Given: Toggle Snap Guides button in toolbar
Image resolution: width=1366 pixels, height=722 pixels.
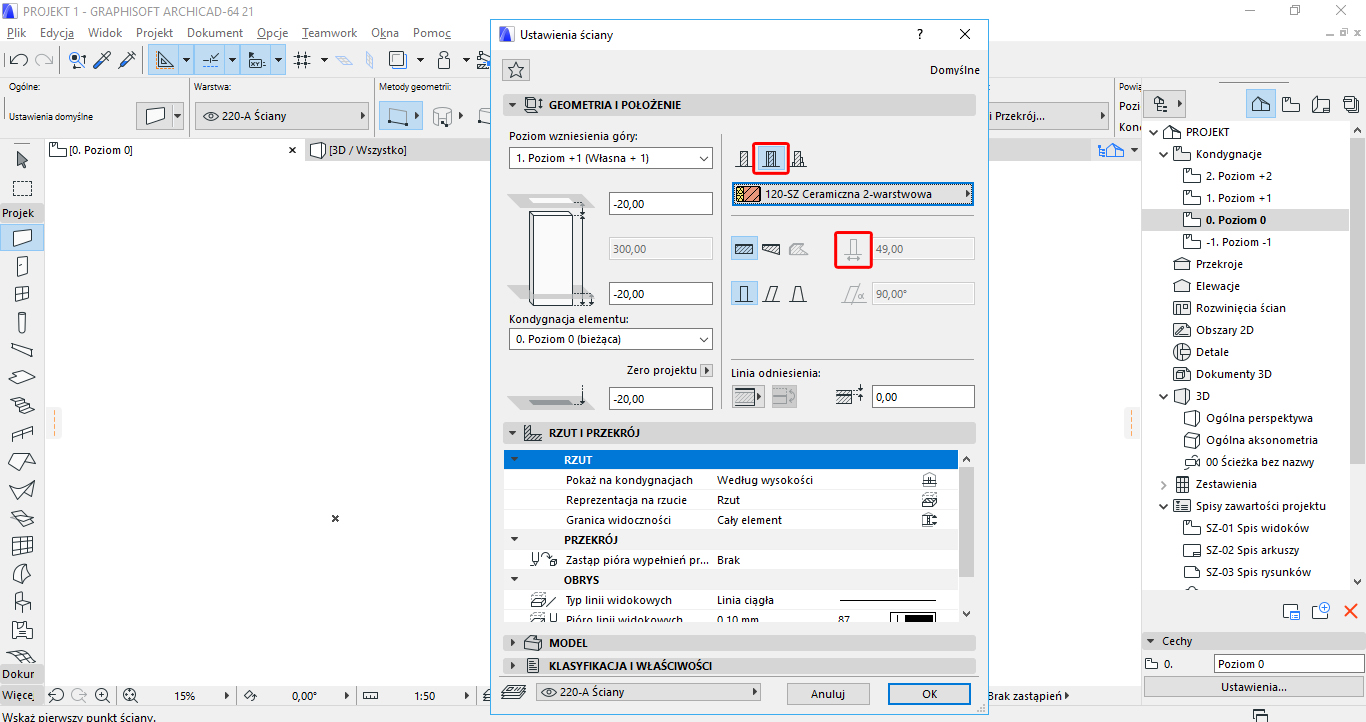Looking at the screenshot, I should [x=210, y=60].
